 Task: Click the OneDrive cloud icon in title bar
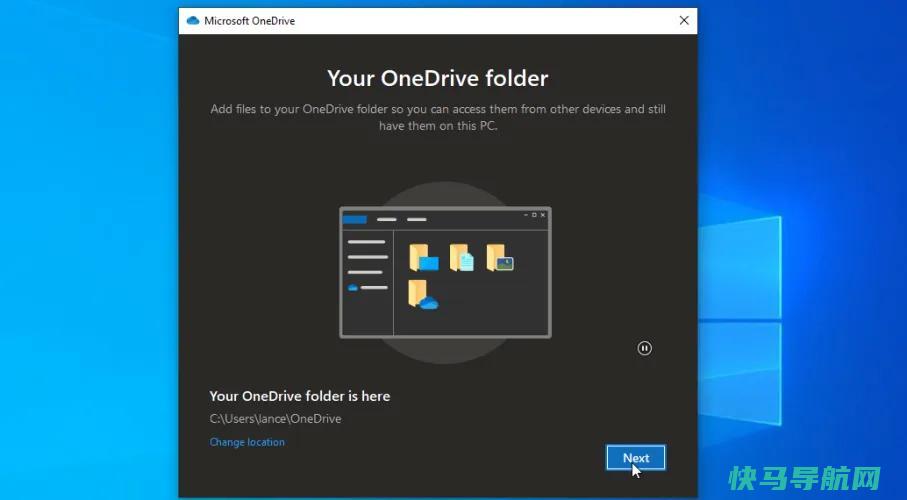[x=193, y=21]
